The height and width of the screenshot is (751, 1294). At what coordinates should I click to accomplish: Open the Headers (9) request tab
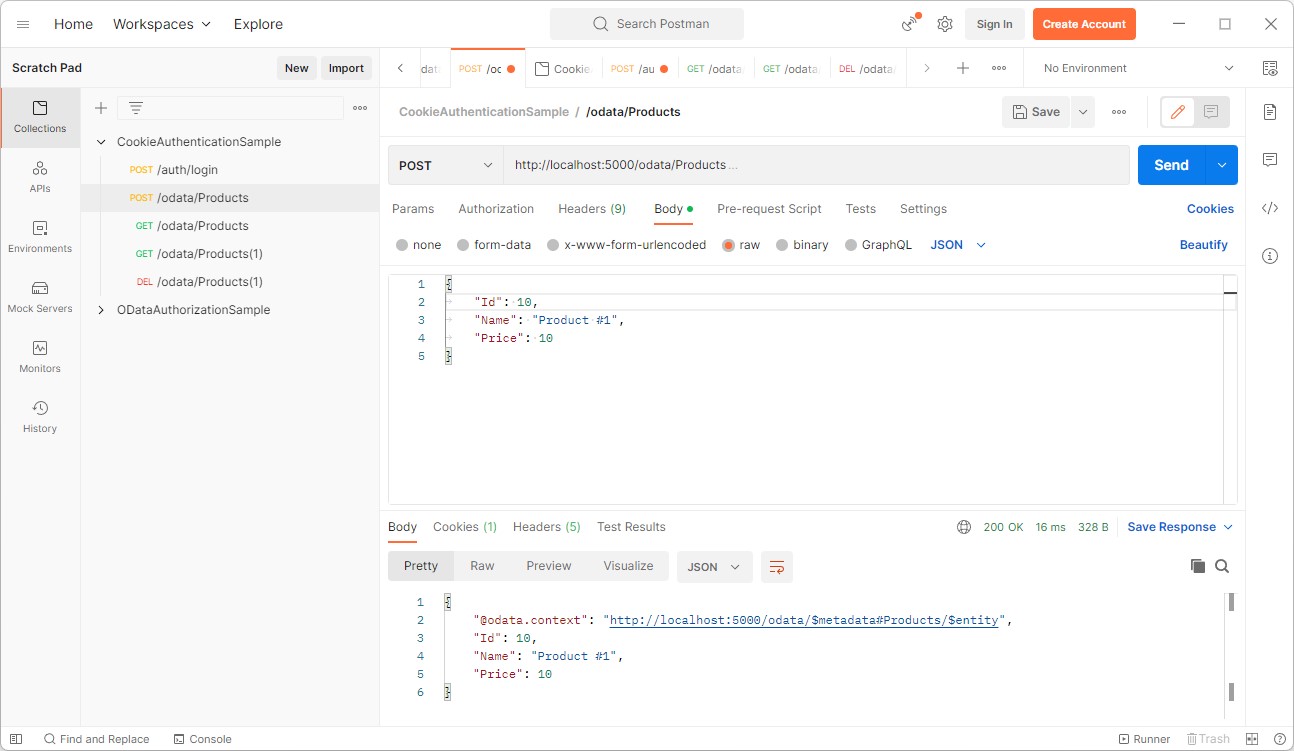592,209
